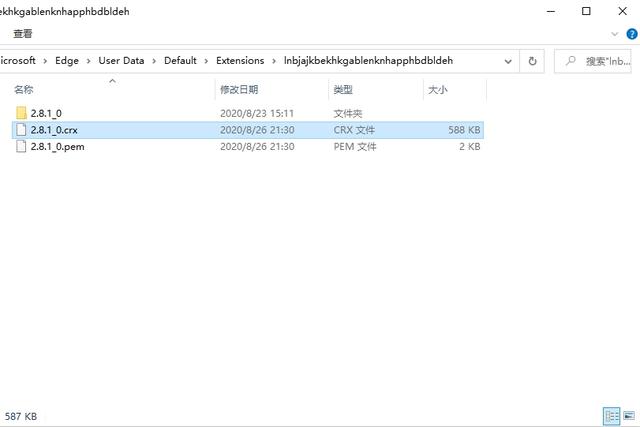The width and height of the screenshot is (640, 427).
Task: Maximize the Explorer window
Action: 586,11
